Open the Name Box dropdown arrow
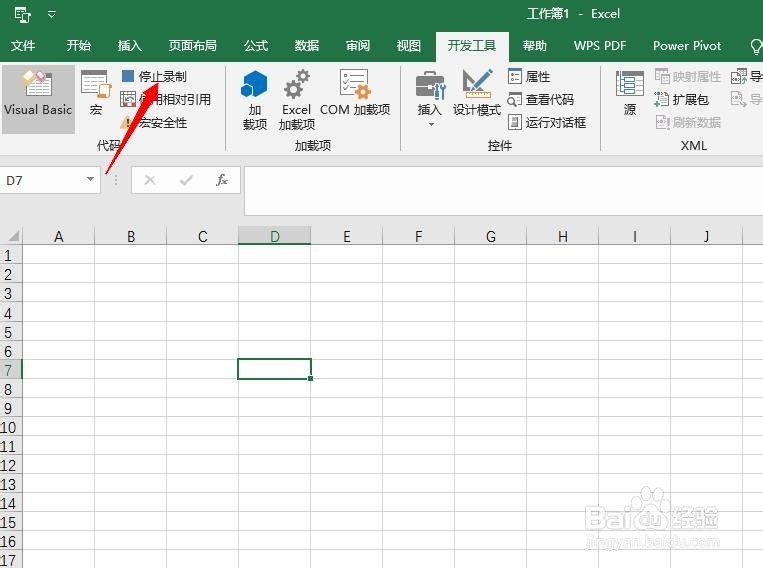The image size is (763, 568). pyautogui.click(x=91, y=179)
